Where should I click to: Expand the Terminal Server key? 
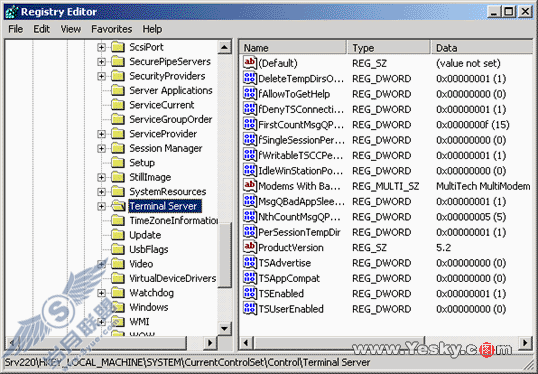[101, 206]
